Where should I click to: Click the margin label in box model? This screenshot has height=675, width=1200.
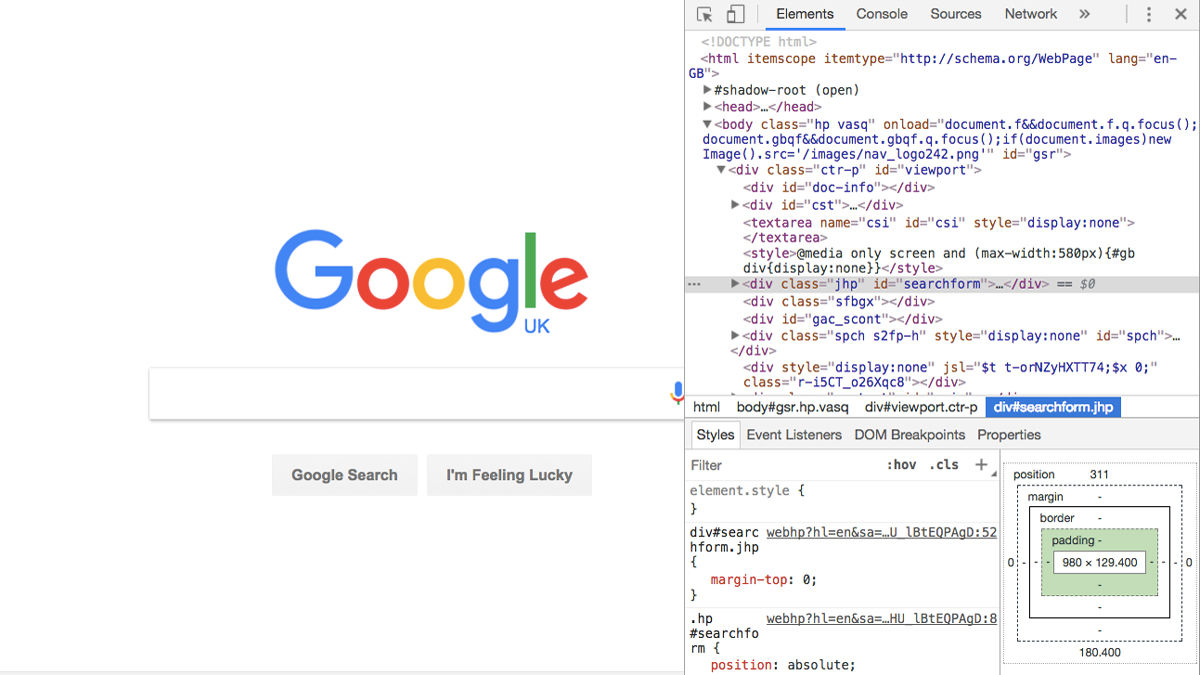click(x=1045, y=497)
